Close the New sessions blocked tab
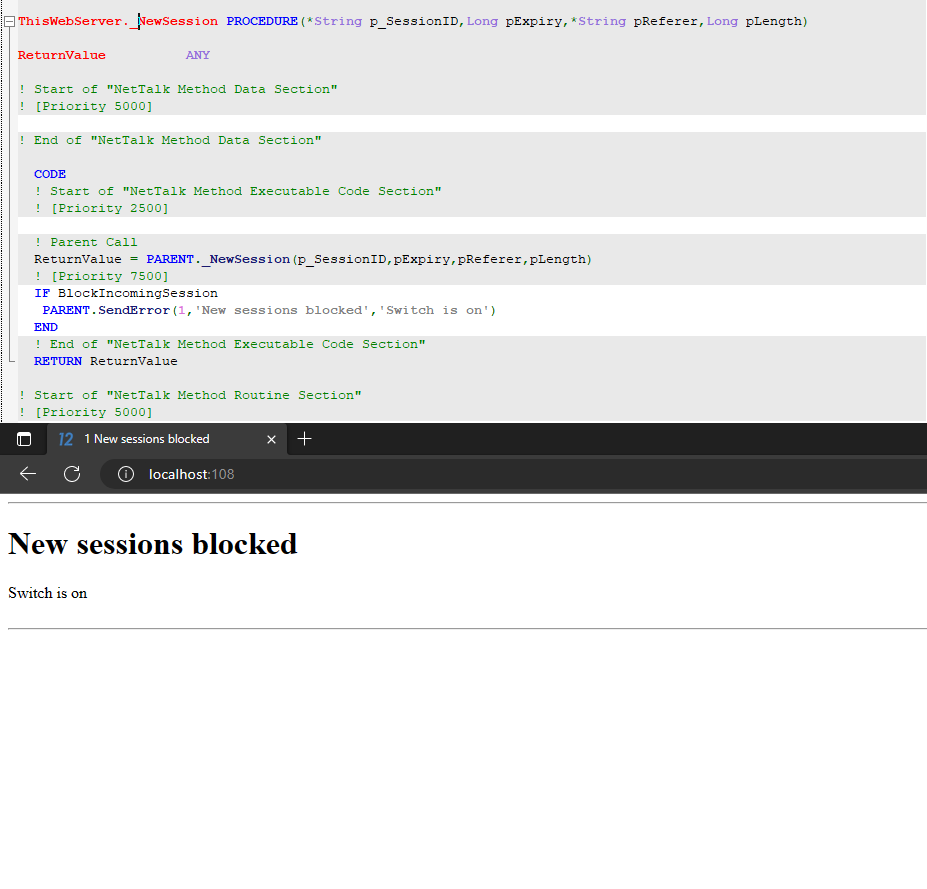This screenshot has height=889, width=927. click(x=271, y=439)
